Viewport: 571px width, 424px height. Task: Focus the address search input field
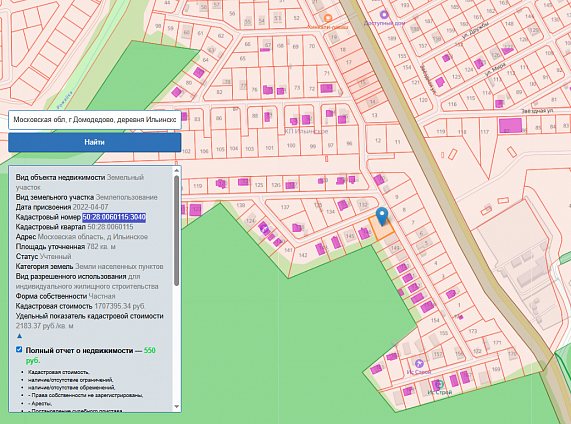pos(95,120)
